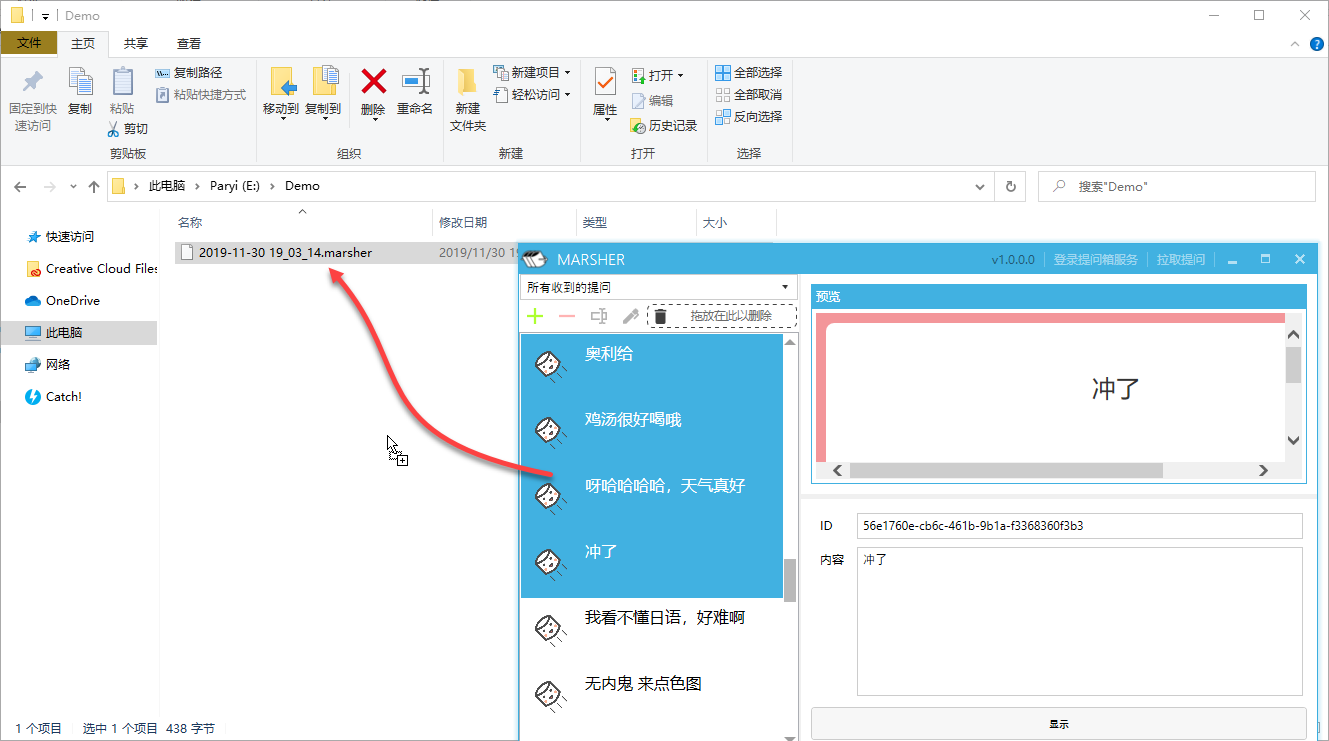Screen dimensions: 1329x741
Task: Click 拉取提问 link in MARSHER
Action: click(x=1181, y=260)
